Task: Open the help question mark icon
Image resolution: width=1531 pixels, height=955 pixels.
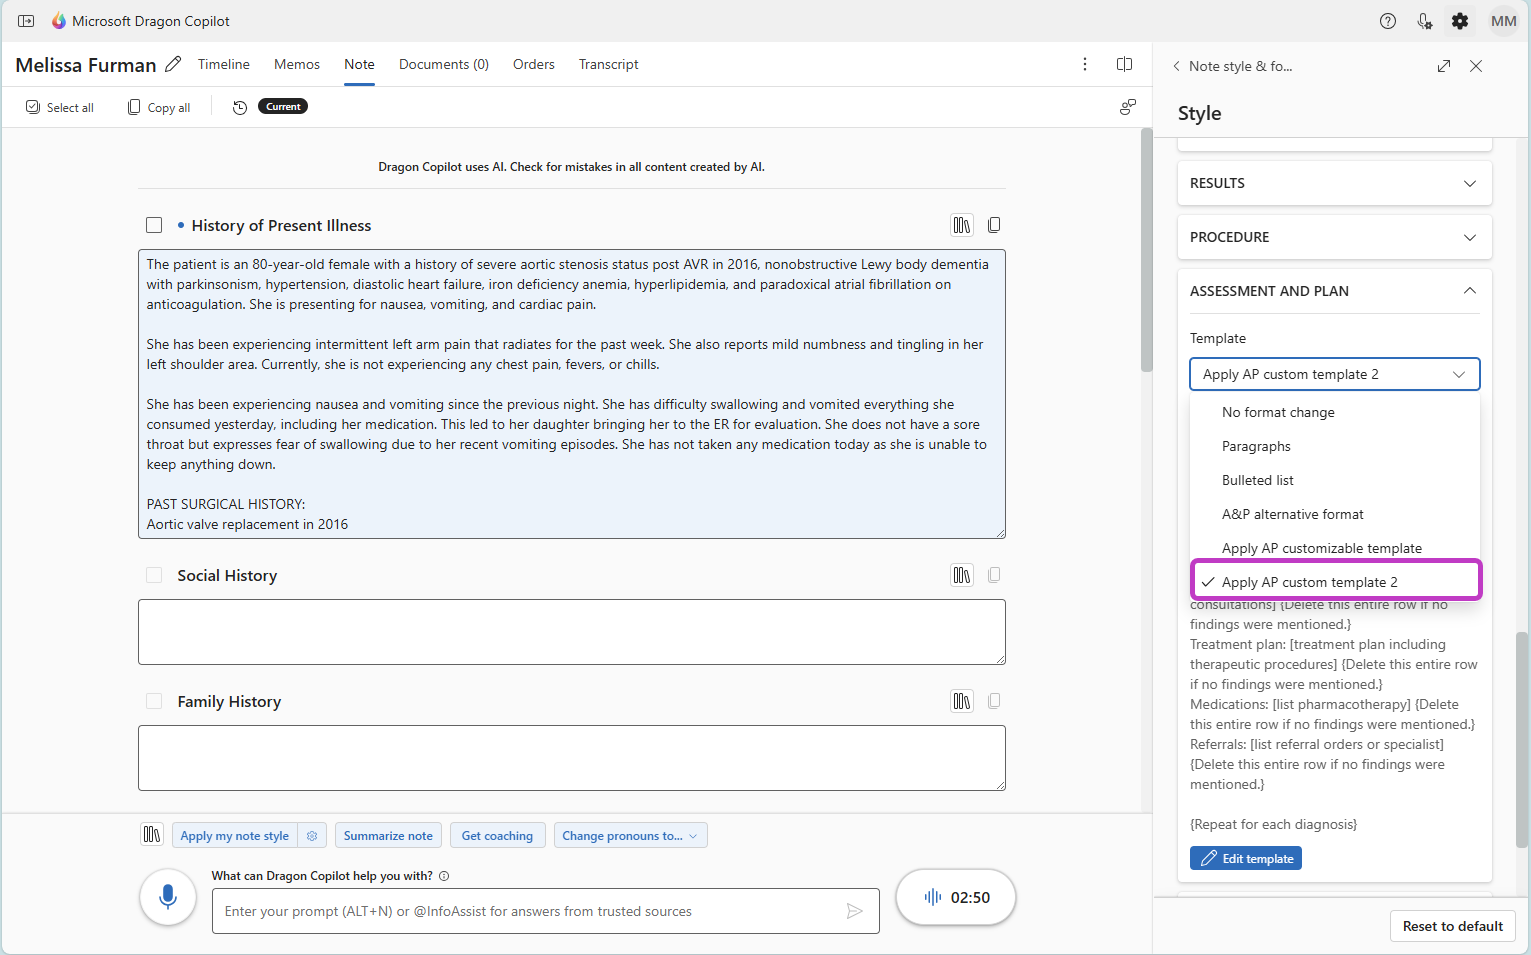Action: tap(1387, 20)
